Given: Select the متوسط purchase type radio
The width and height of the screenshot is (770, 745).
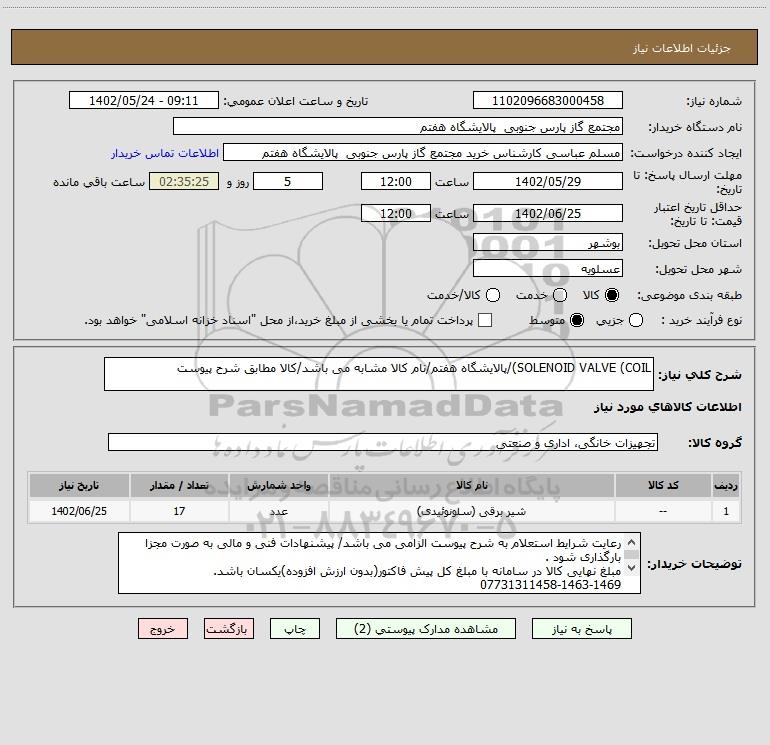Looking at the screenshot, I should coord(577,320).
